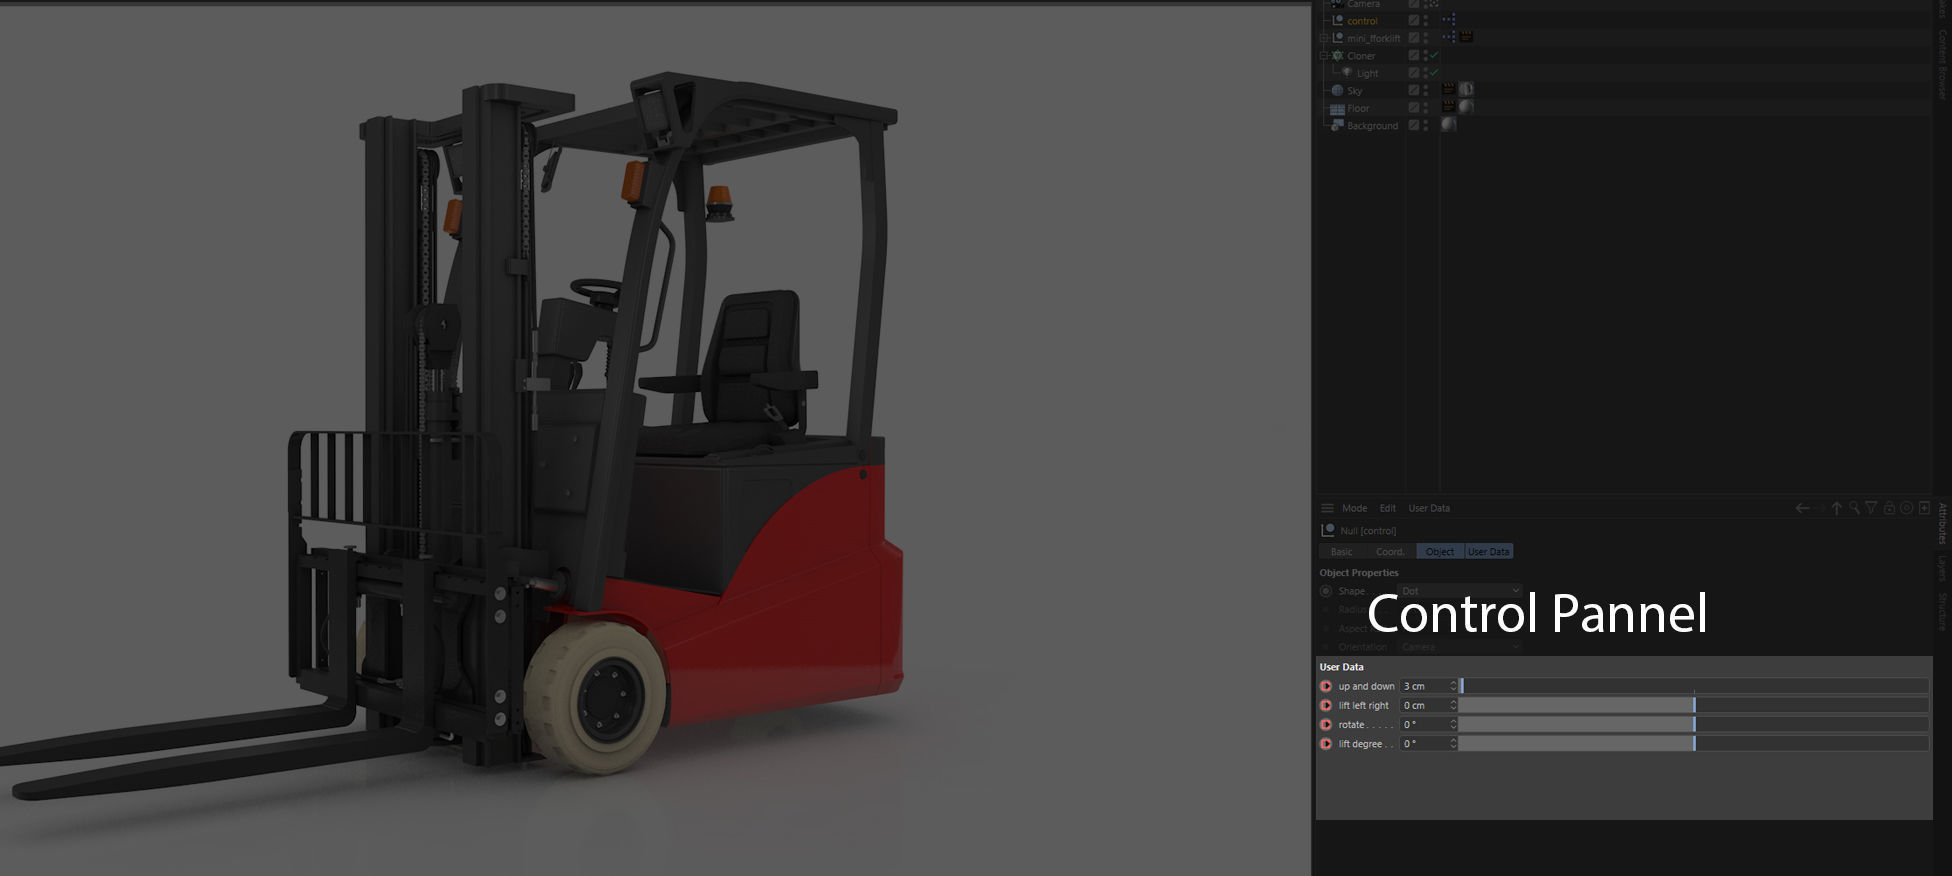Select the Object tab

tap(1440, 552)
